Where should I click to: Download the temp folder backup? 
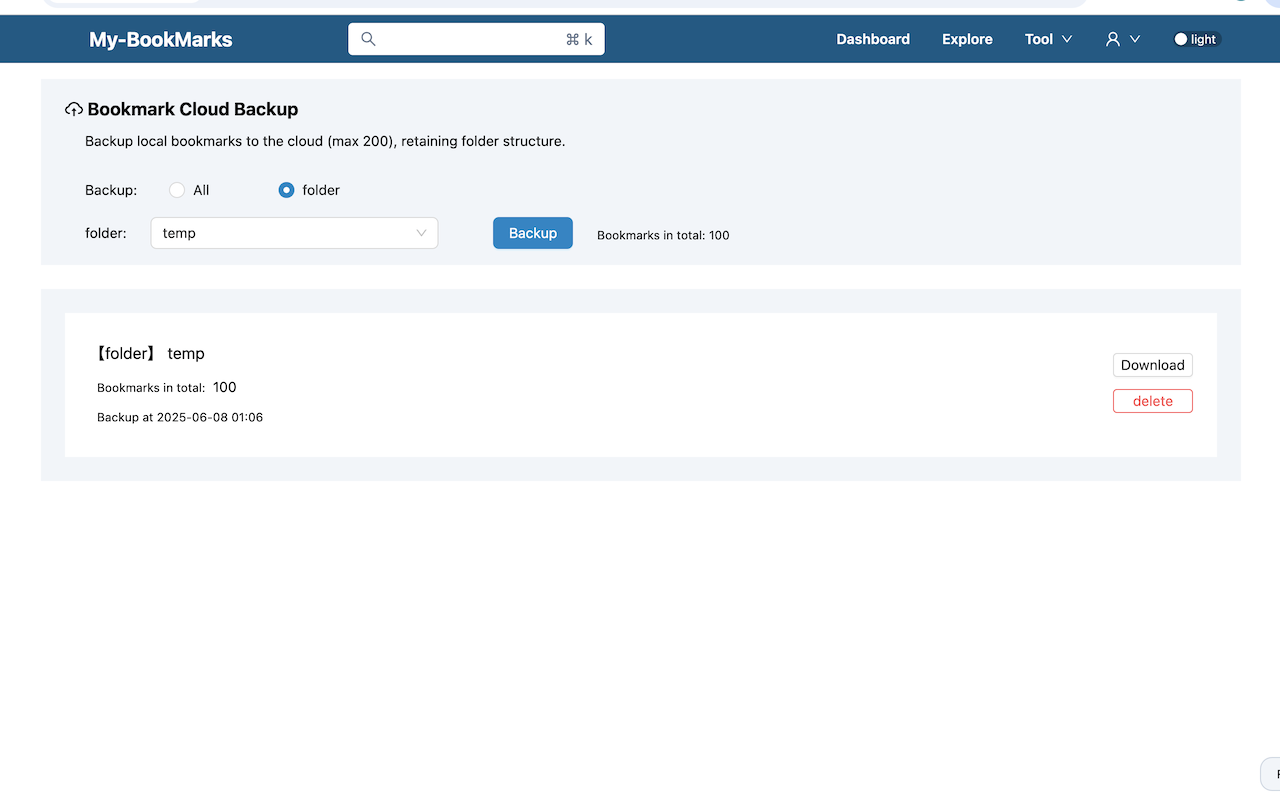[x=1153, y=365]
